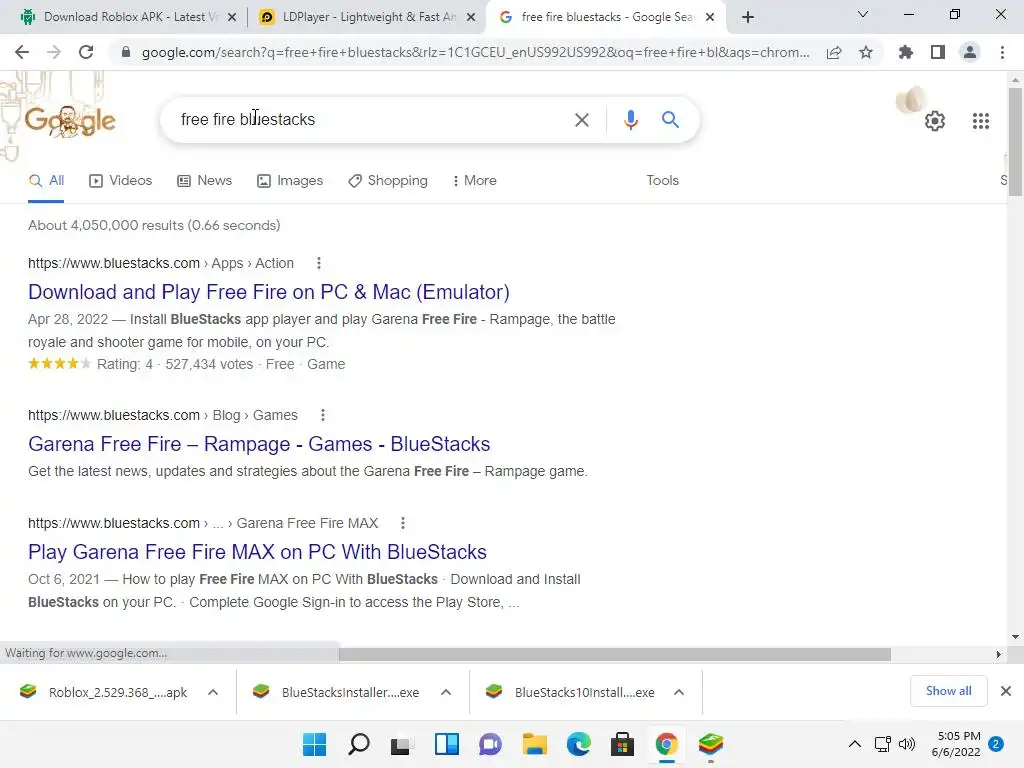This screenshot has height=768, width=1024.
Task: Select the Shopping results tab
Action: coord(388,181)
